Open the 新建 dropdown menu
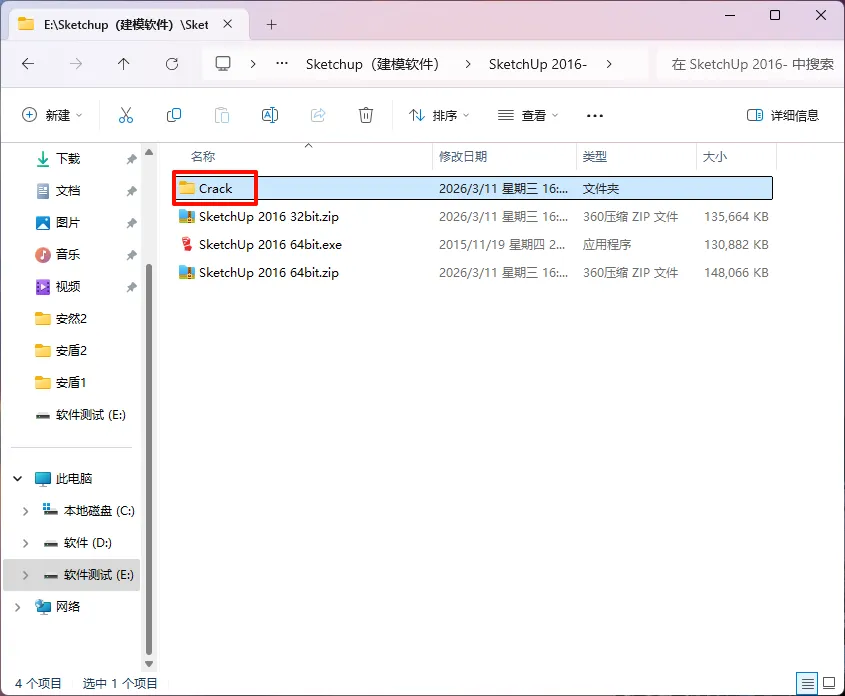Viewport: 845px width, 696px height. tap(52, 115)
